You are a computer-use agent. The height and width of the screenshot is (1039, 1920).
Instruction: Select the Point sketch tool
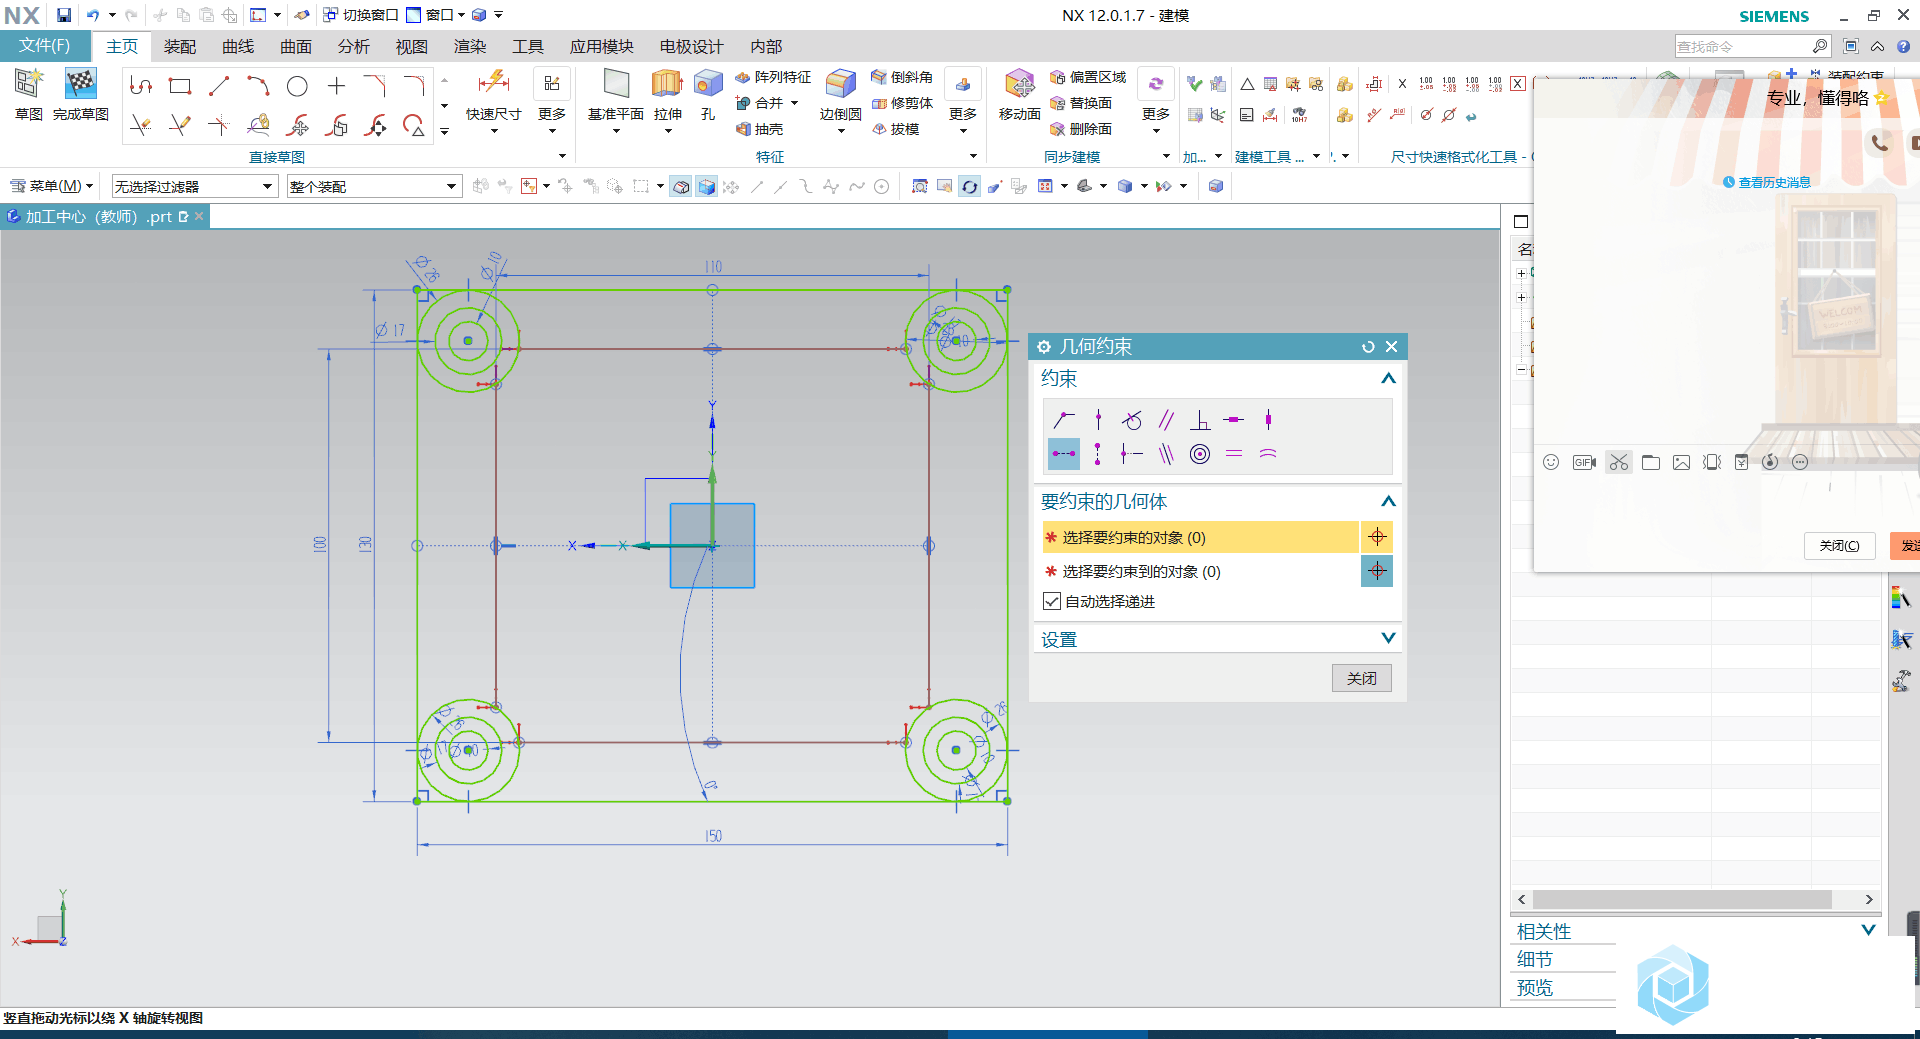point(336,86)
